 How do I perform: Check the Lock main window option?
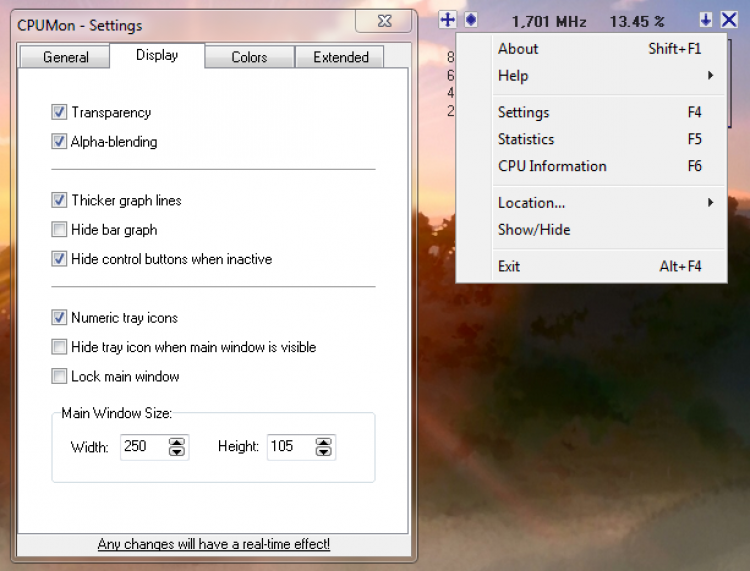[59, 376]
